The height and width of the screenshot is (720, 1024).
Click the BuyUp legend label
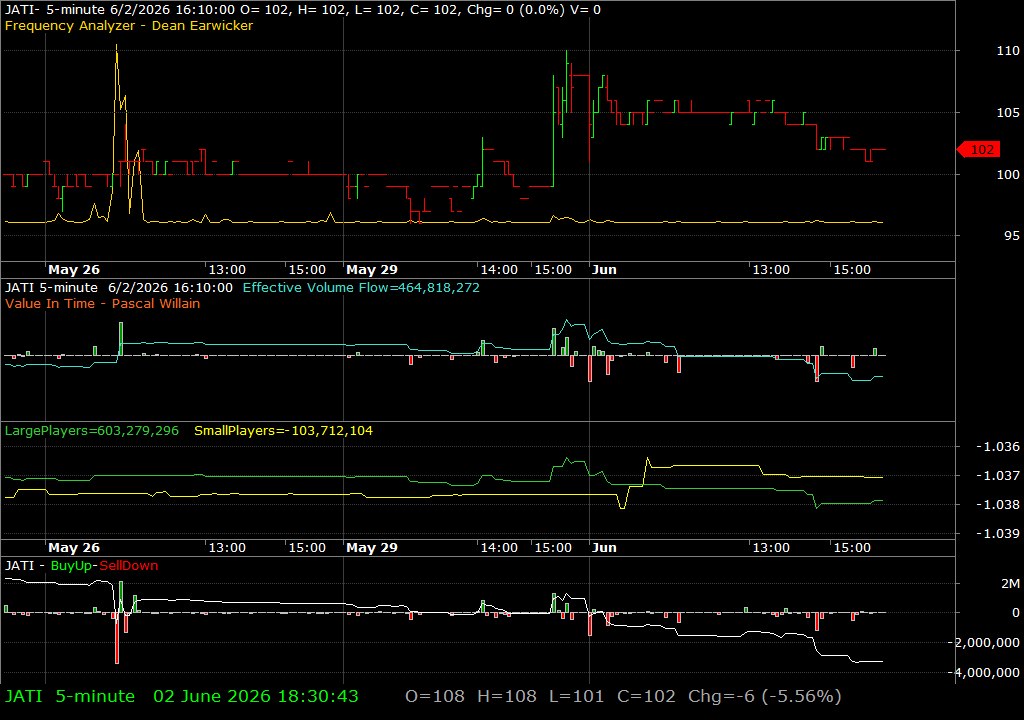tap(71, 566)
